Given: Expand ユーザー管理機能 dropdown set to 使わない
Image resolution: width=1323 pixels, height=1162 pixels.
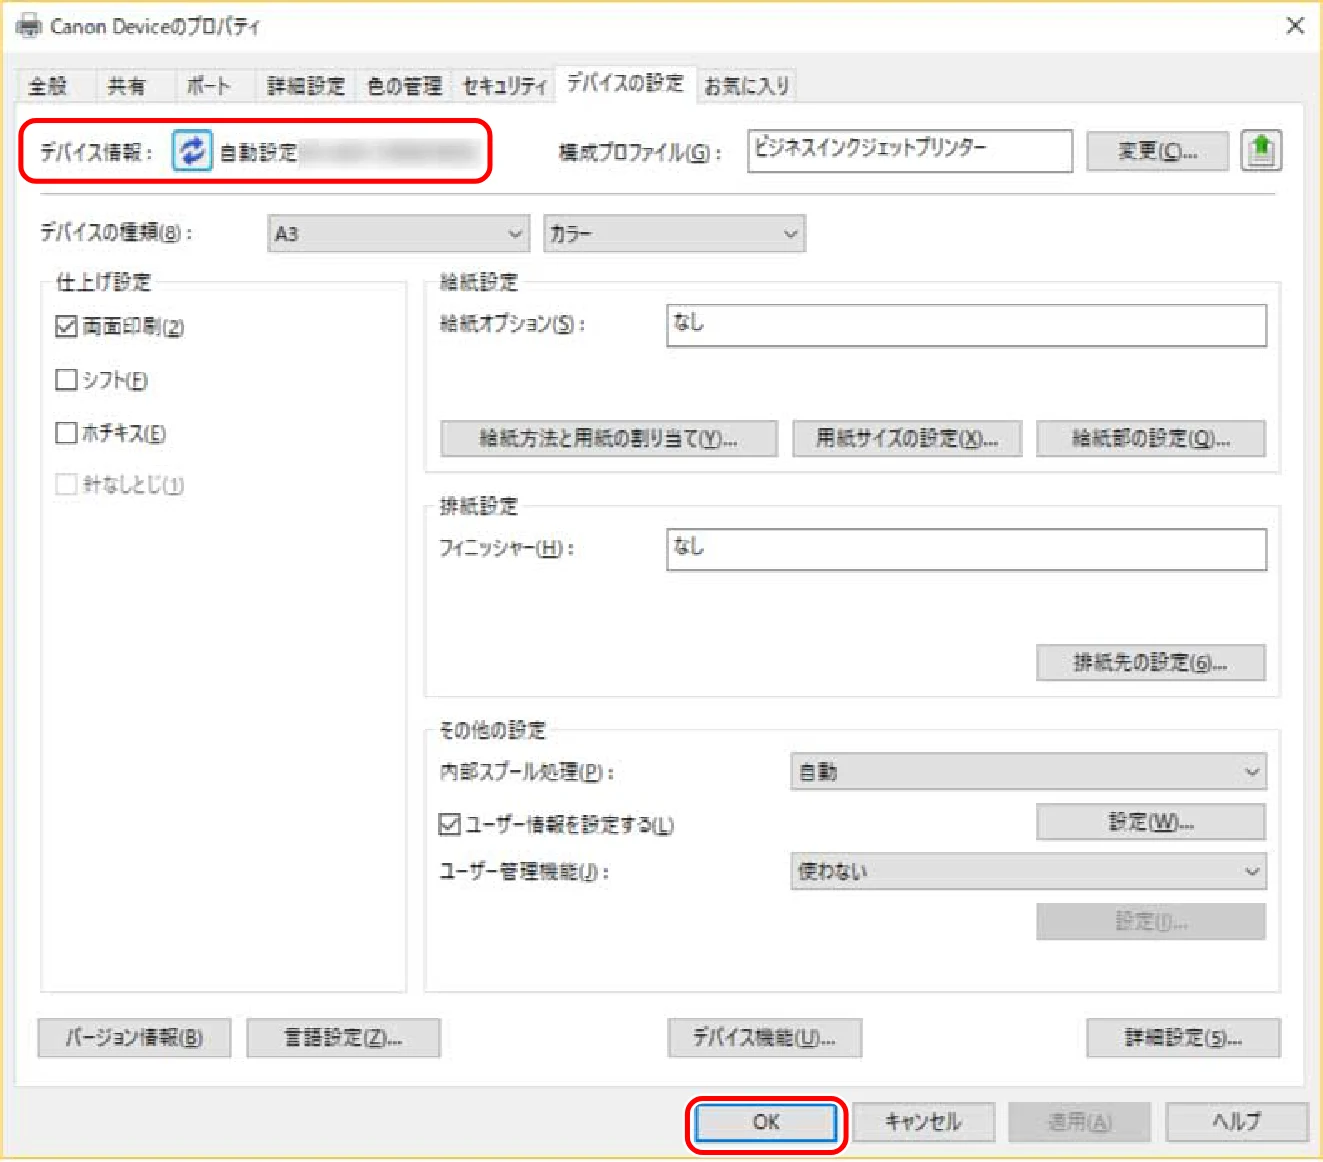Looking at the screenshot, I should pos(1028,871).
